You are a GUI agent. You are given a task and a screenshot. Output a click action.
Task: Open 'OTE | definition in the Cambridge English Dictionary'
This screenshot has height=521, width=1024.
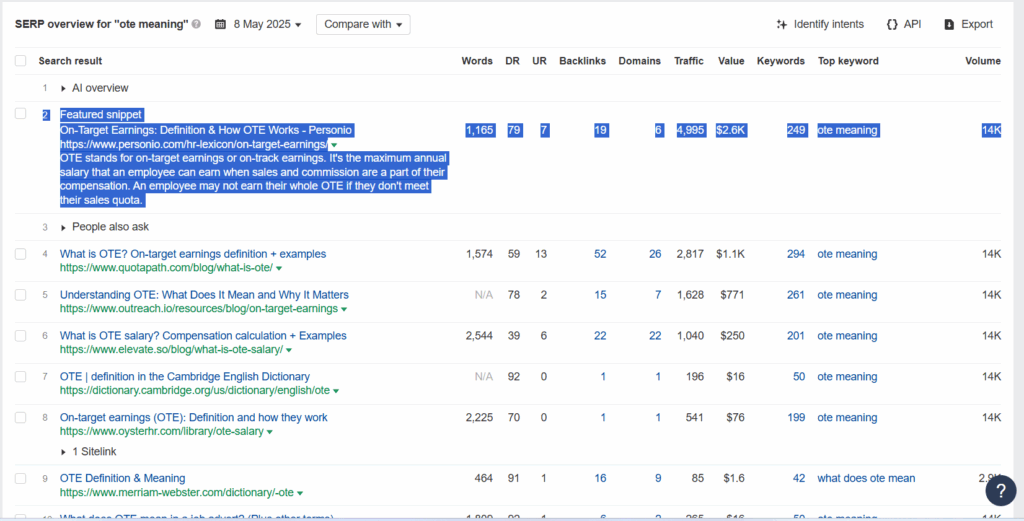tap(185, 377)
